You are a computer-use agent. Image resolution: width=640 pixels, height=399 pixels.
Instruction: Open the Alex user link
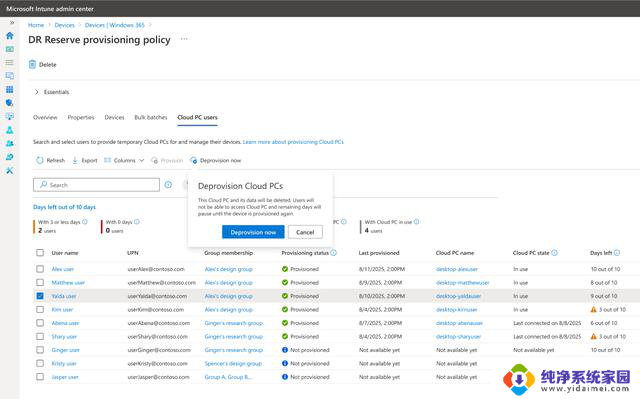click(x=62, y=269)
